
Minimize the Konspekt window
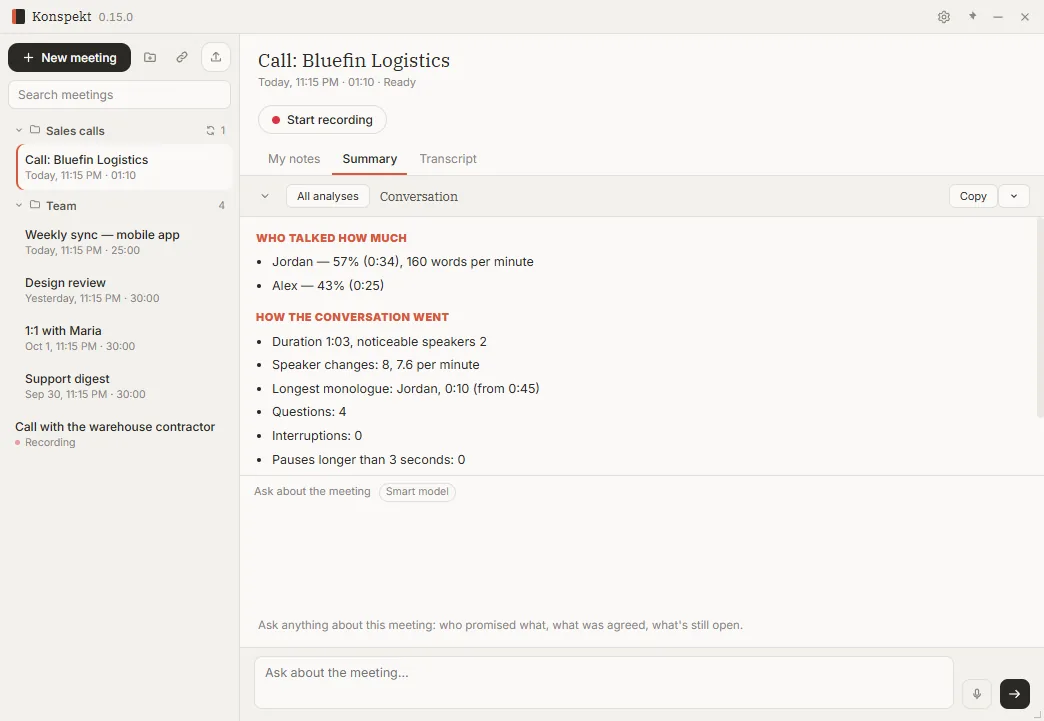[x=998, y=17]
